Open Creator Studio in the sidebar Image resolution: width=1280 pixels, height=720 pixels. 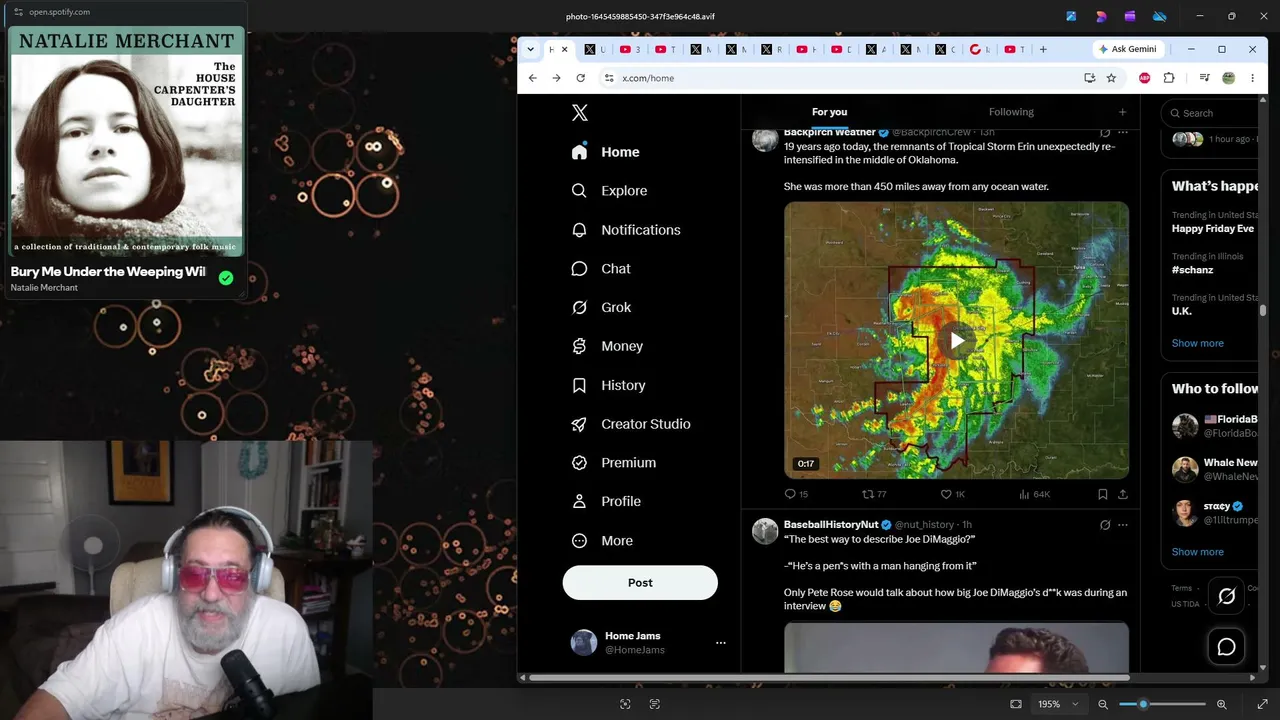pyautogui.click(x=631, y=424)
